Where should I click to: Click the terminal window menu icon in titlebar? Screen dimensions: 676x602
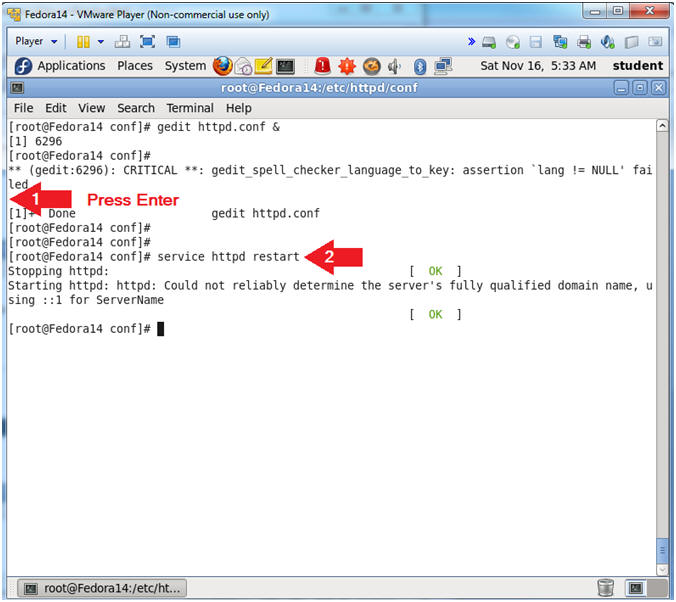point(17,88)
